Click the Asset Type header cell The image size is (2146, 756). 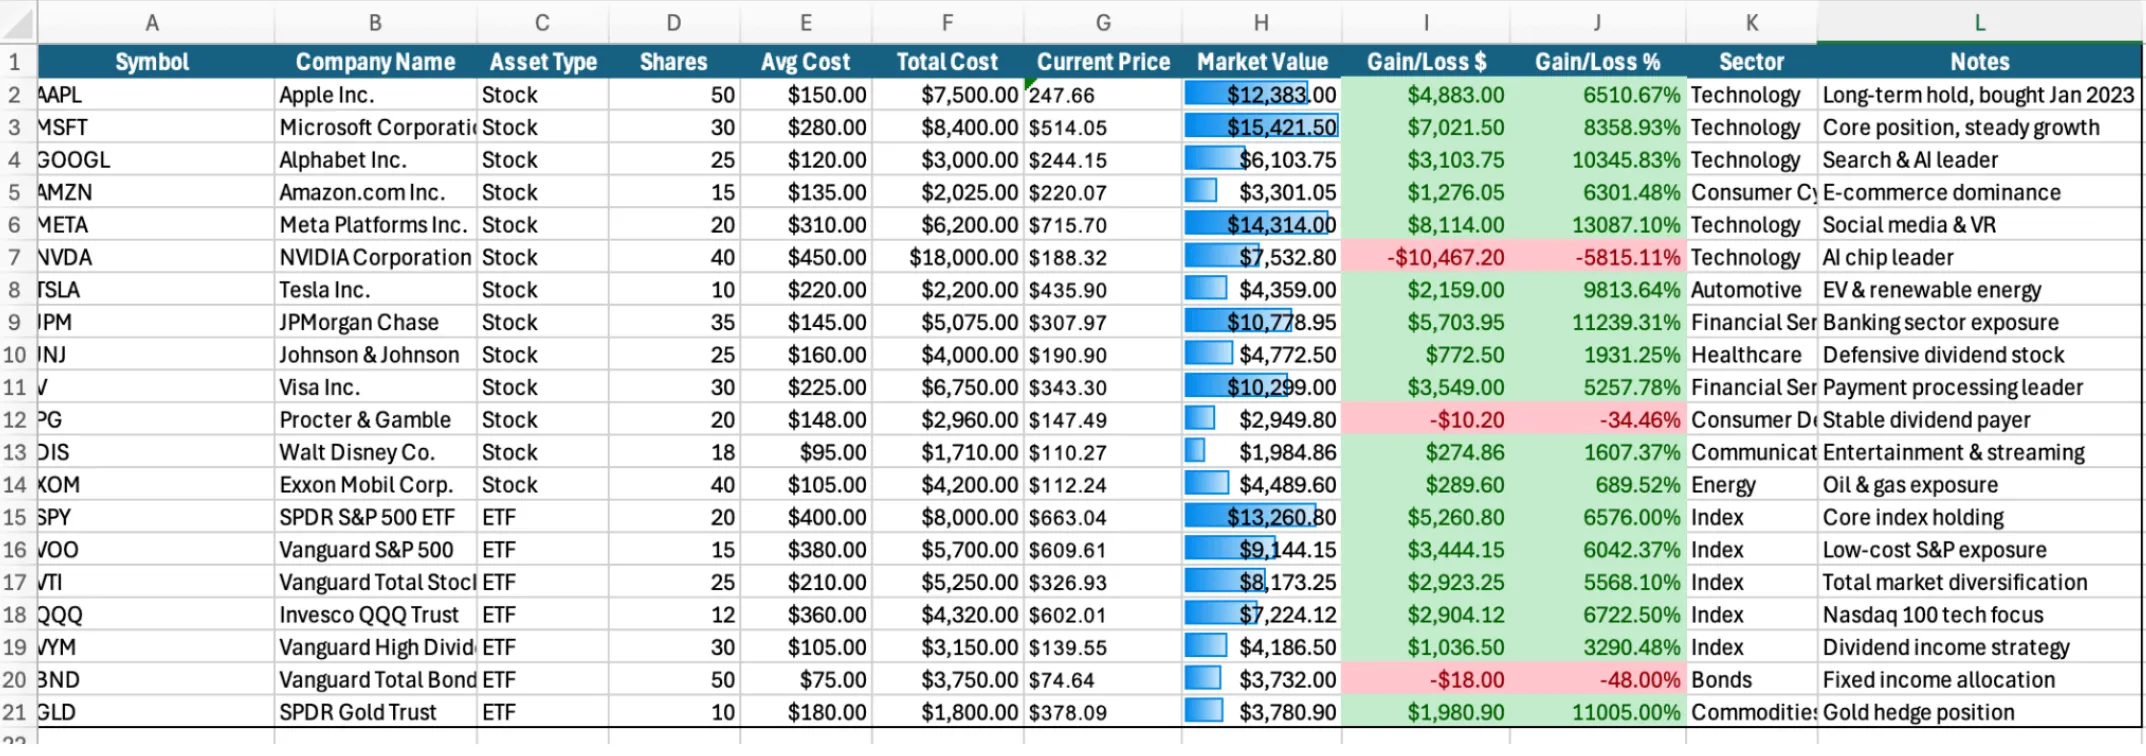[542, 62]
